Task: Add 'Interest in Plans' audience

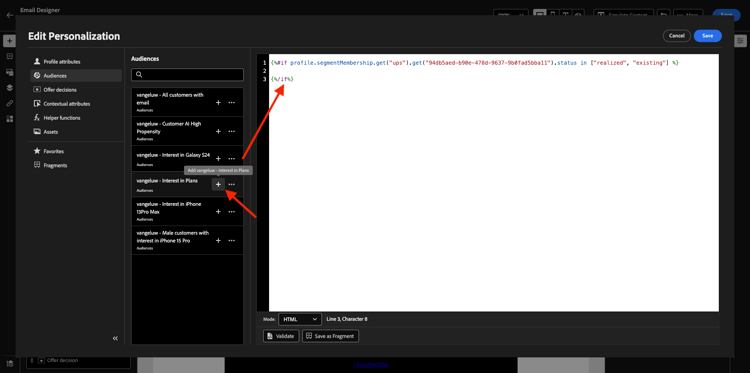Action: (x=218, y=184)
